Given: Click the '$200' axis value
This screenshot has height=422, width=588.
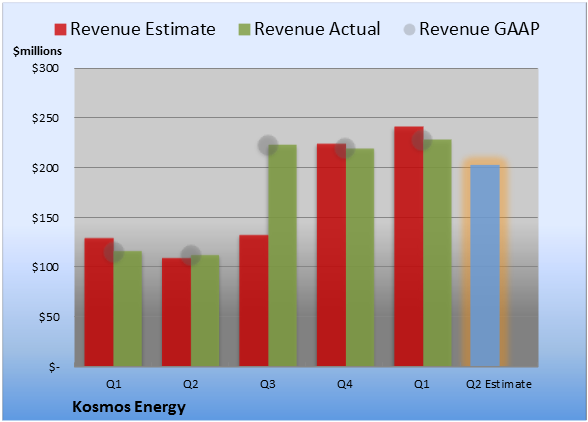Looking at the screenshot, I should [45, 168].
